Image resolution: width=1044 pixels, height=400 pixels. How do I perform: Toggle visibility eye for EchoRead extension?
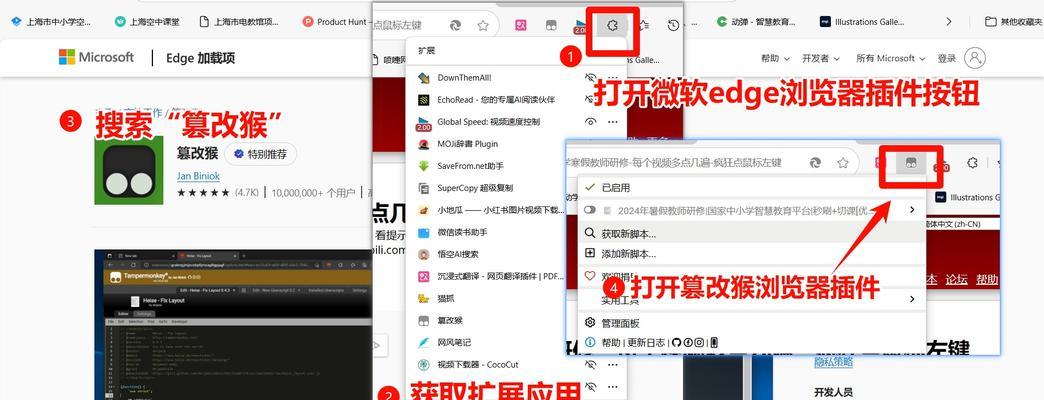[x=590, y=100]
